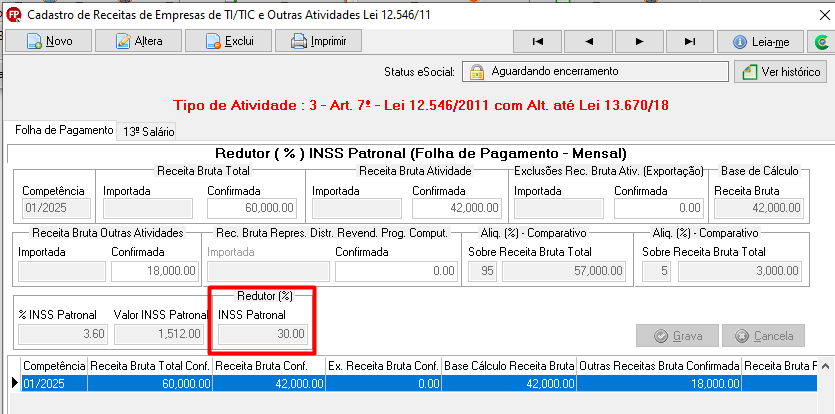Open the Leia-me information
The image size is (835, 414).
click(x=760, y=42)
